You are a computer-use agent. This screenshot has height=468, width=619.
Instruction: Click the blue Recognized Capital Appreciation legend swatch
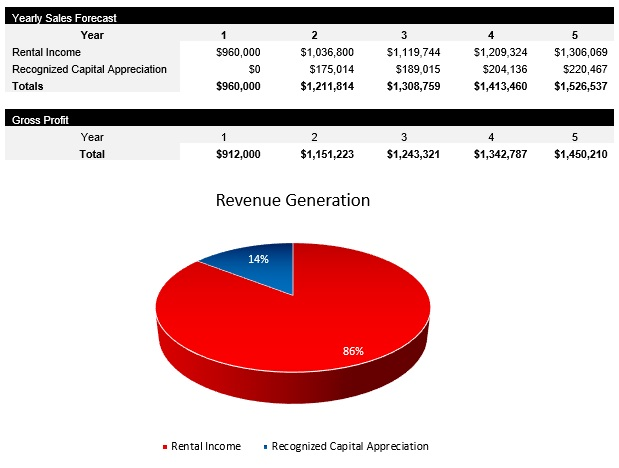[265, 447]
